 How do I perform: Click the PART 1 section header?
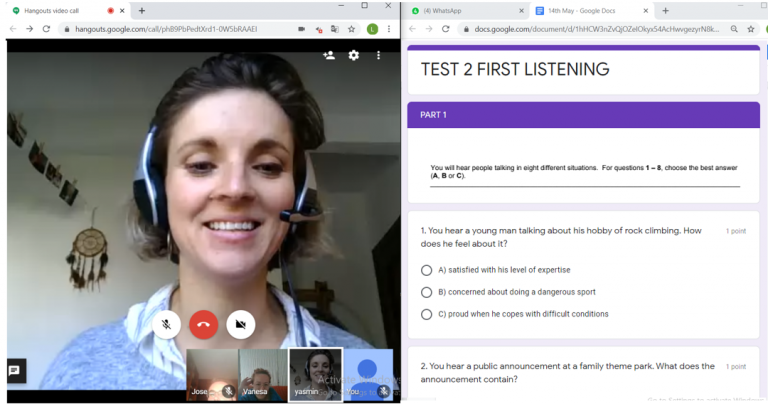point(583,115)
